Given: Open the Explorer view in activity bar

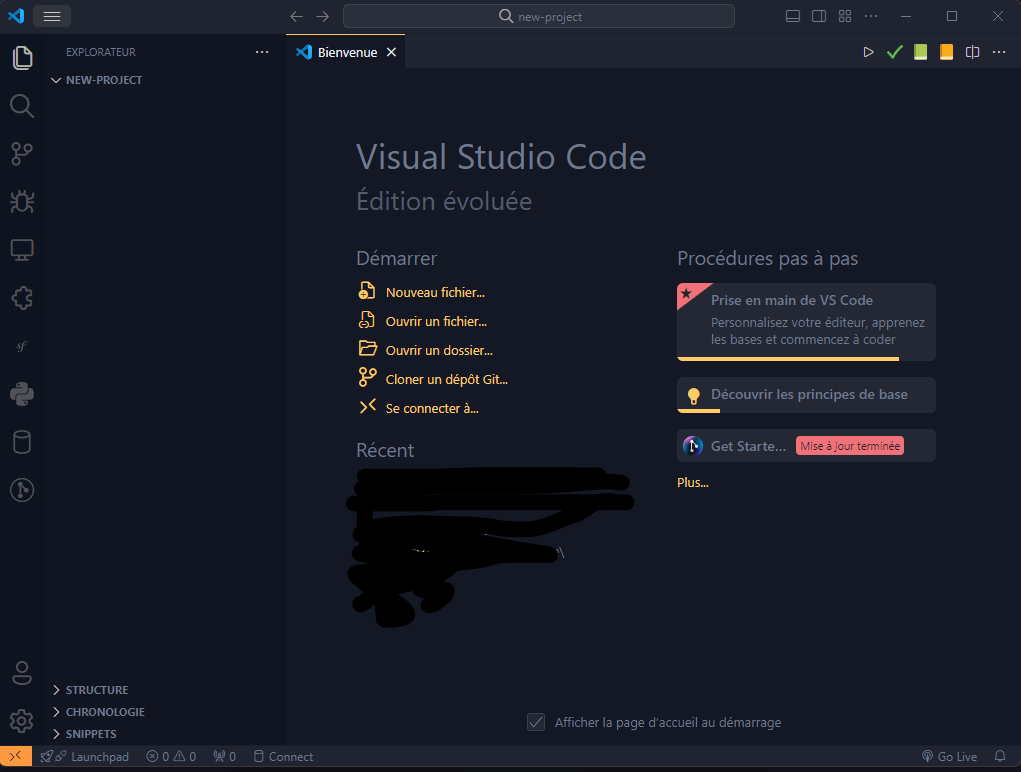Looking at the screenshot, I should tap(22, 58).
